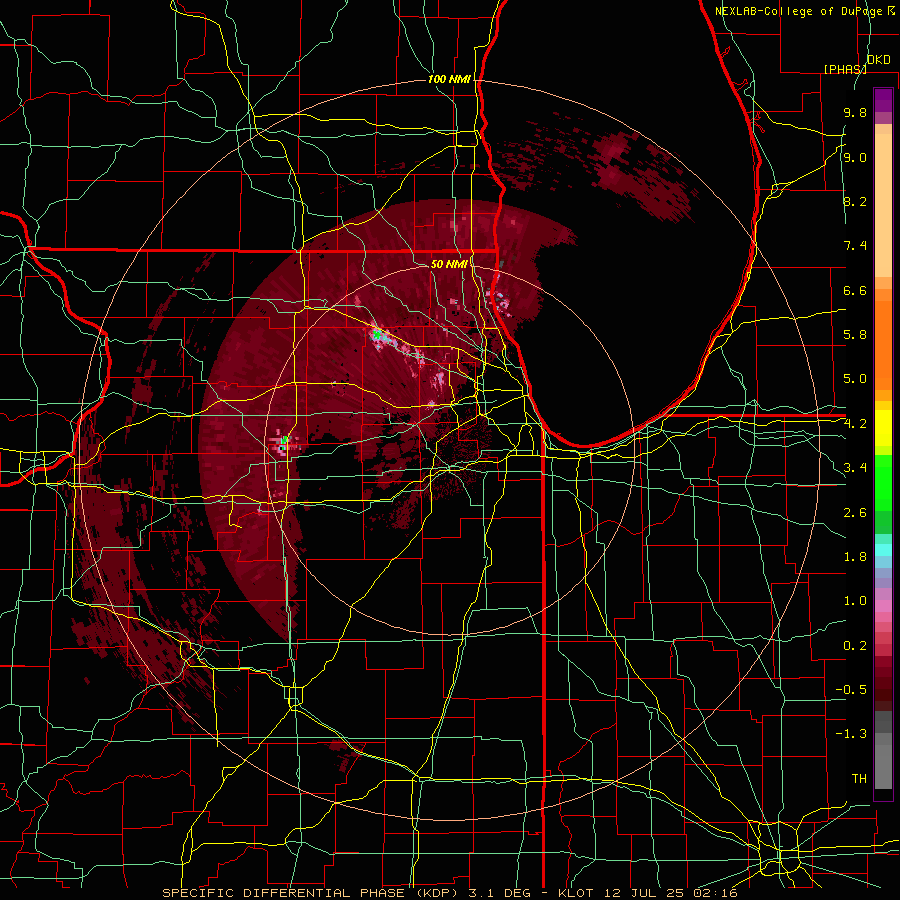The width and height of the screenshot is (900, 900).
Task: Click the -0.5 scale value
Action: pyautogui.click(x=851, y=690)
